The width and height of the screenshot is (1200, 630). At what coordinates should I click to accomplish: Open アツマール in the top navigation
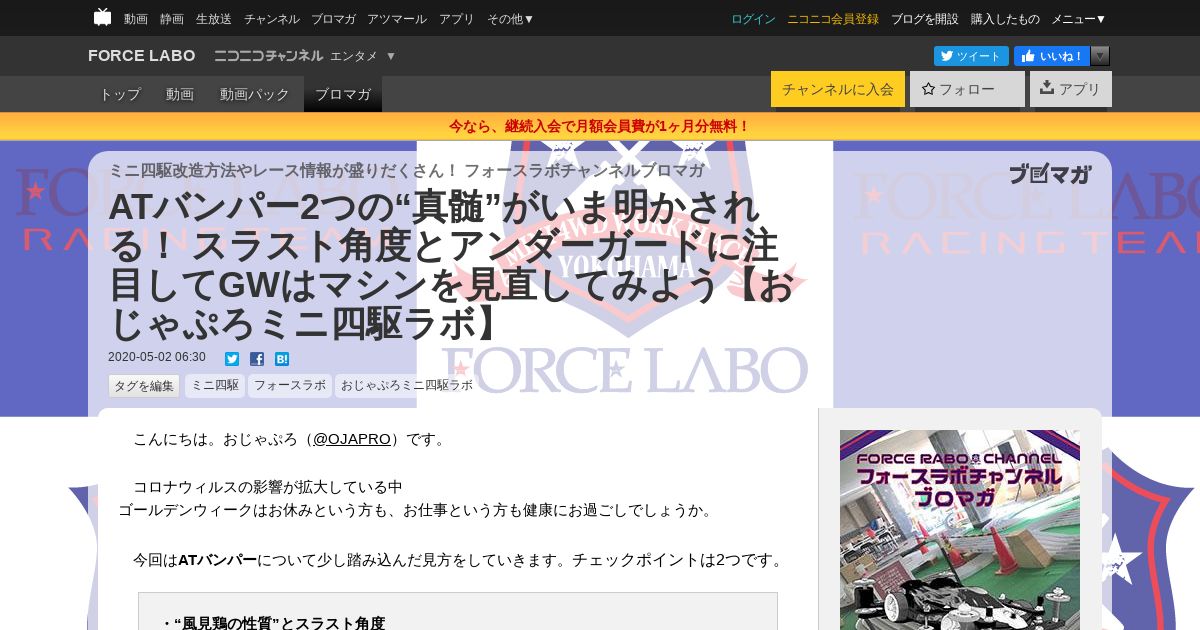[x=397, y=19]
